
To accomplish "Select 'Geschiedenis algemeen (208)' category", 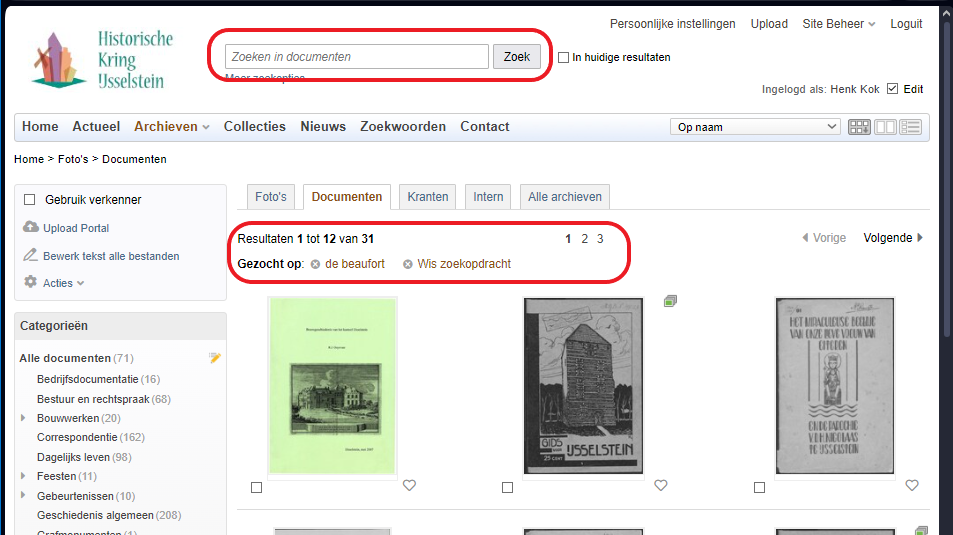I will click(x=109, y=515).
